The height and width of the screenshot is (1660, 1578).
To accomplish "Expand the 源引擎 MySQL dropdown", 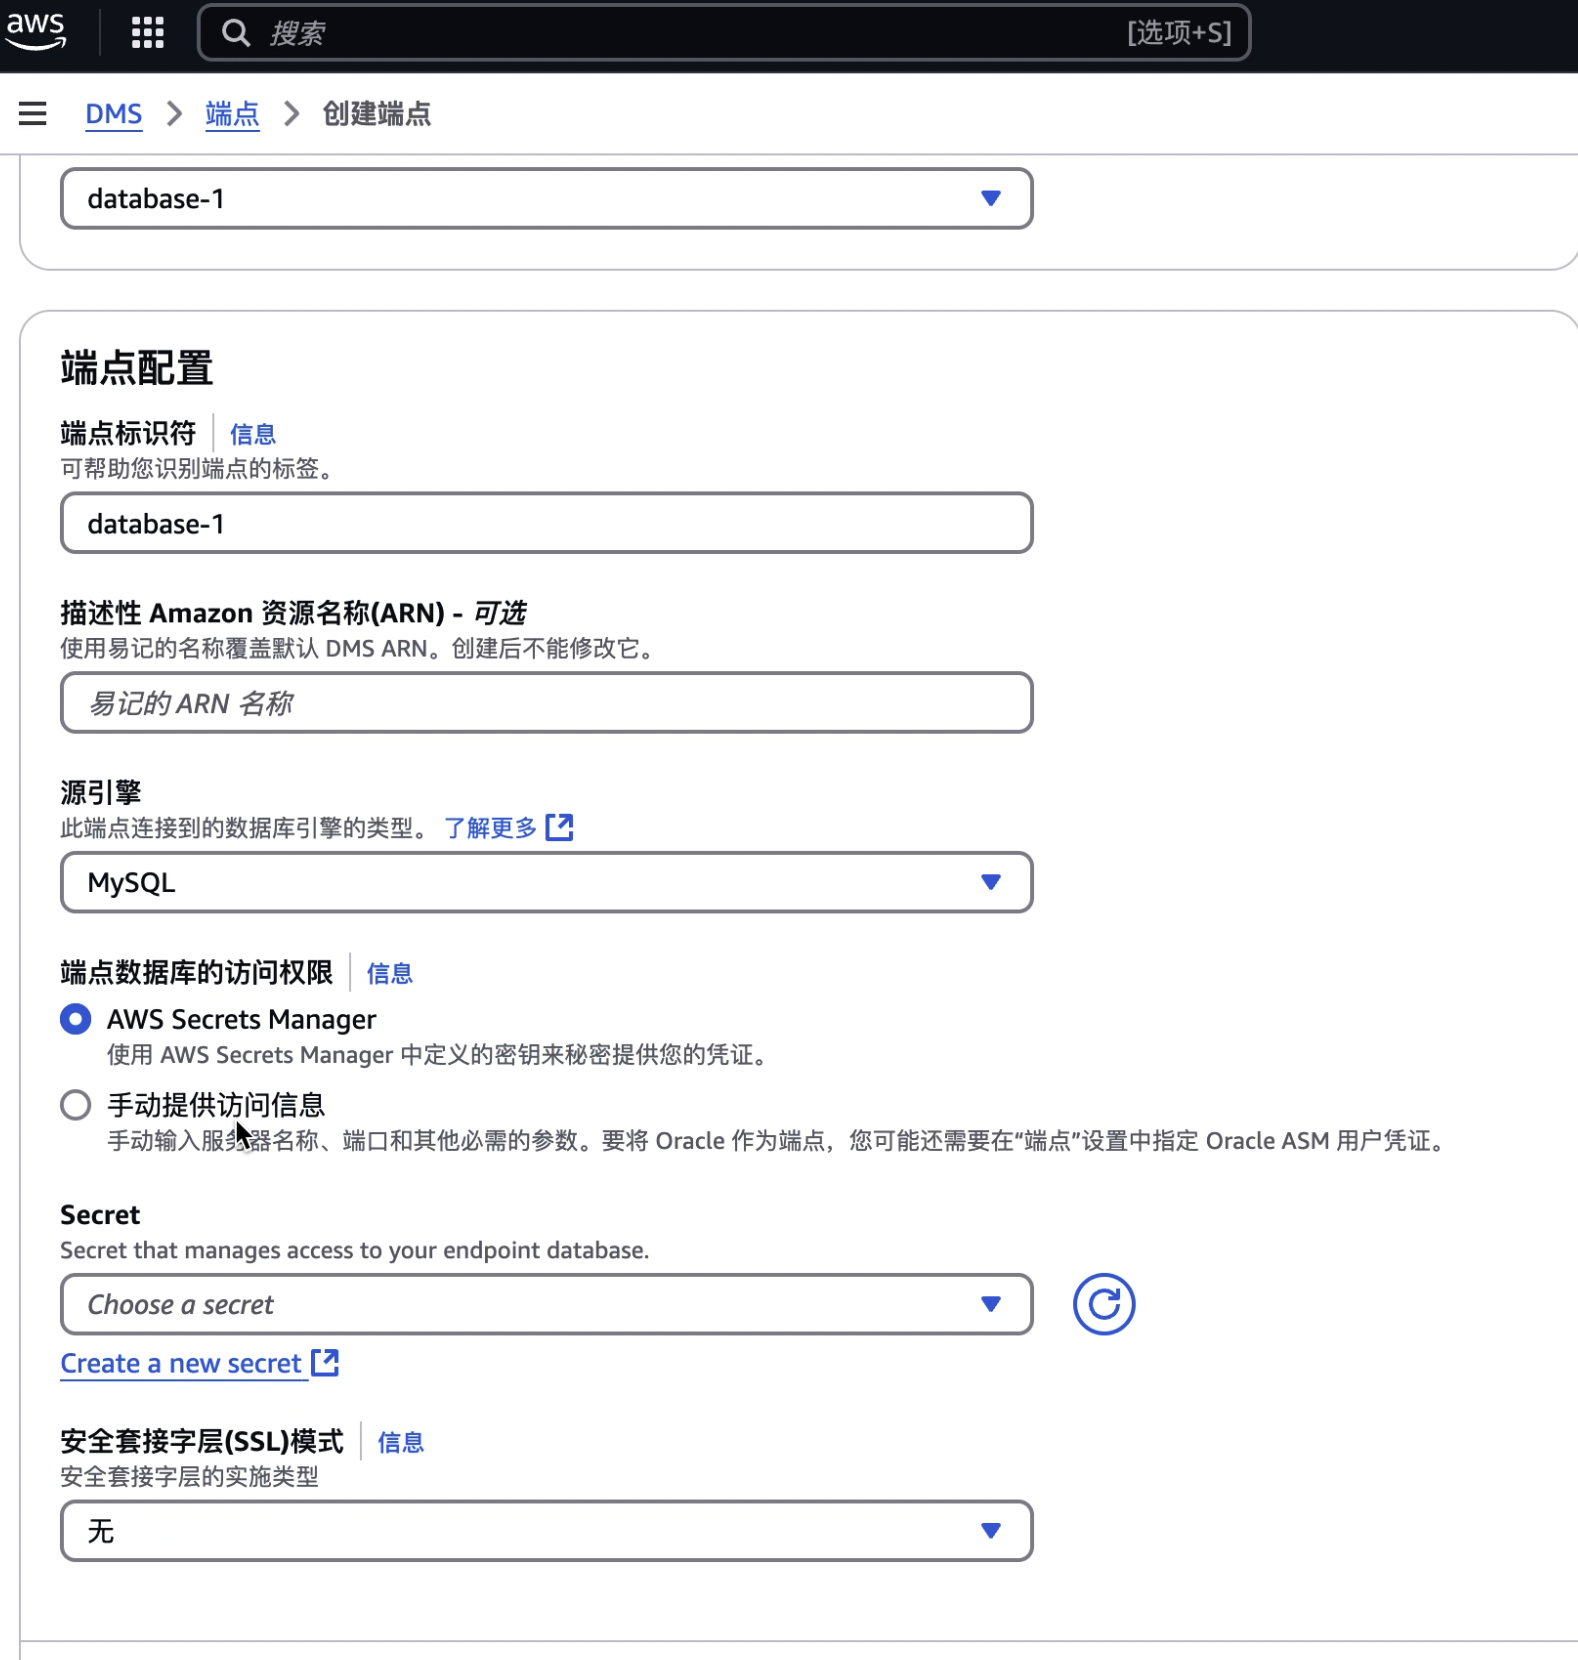I will (546, 882).
